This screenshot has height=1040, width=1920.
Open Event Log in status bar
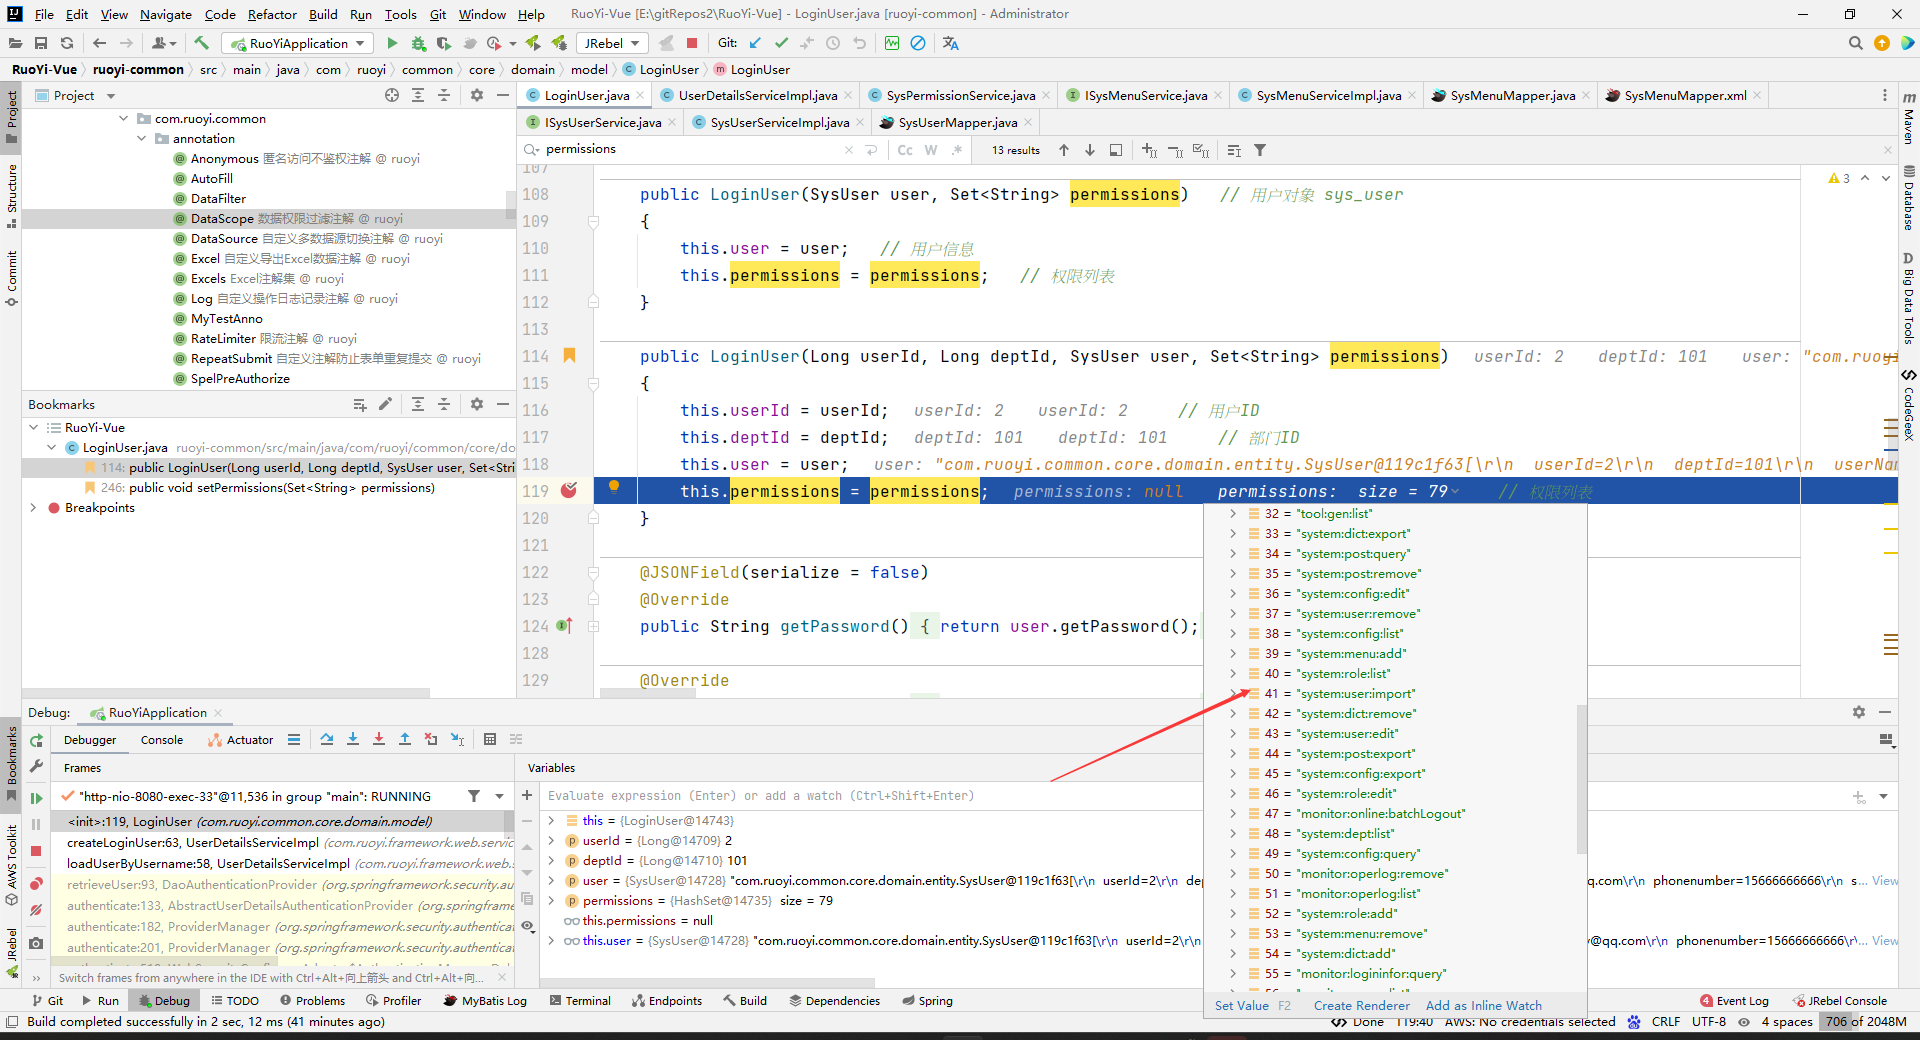tap(1734, 1001)
